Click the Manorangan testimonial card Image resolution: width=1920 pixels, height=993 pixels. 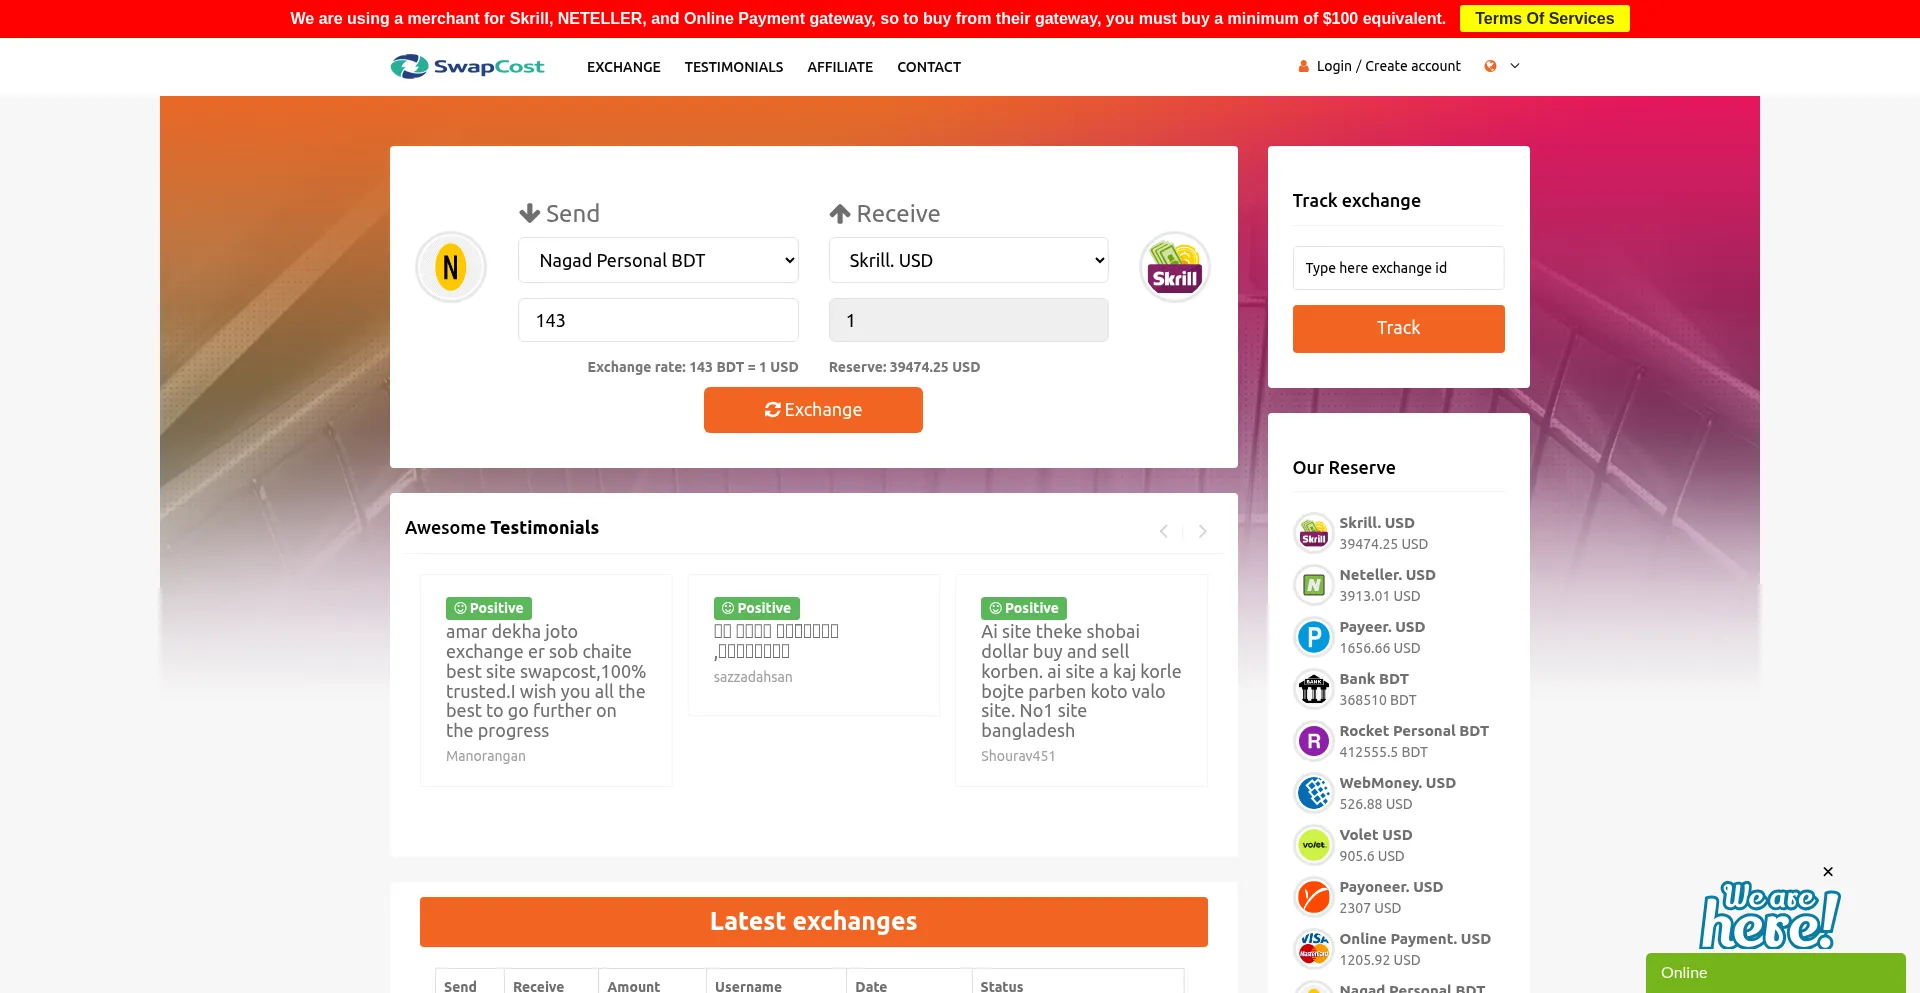click(546, 680)
